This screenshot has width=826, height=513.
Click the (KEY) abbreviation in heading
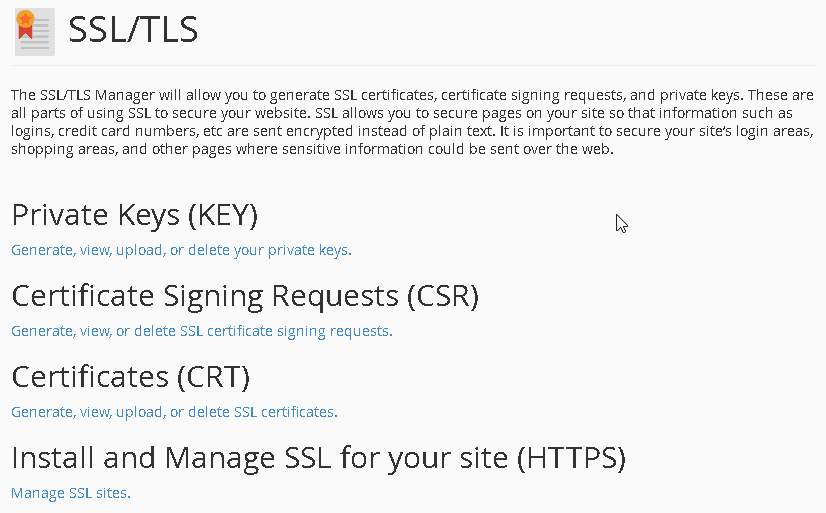pyautogui.click(x=223, y=215)
